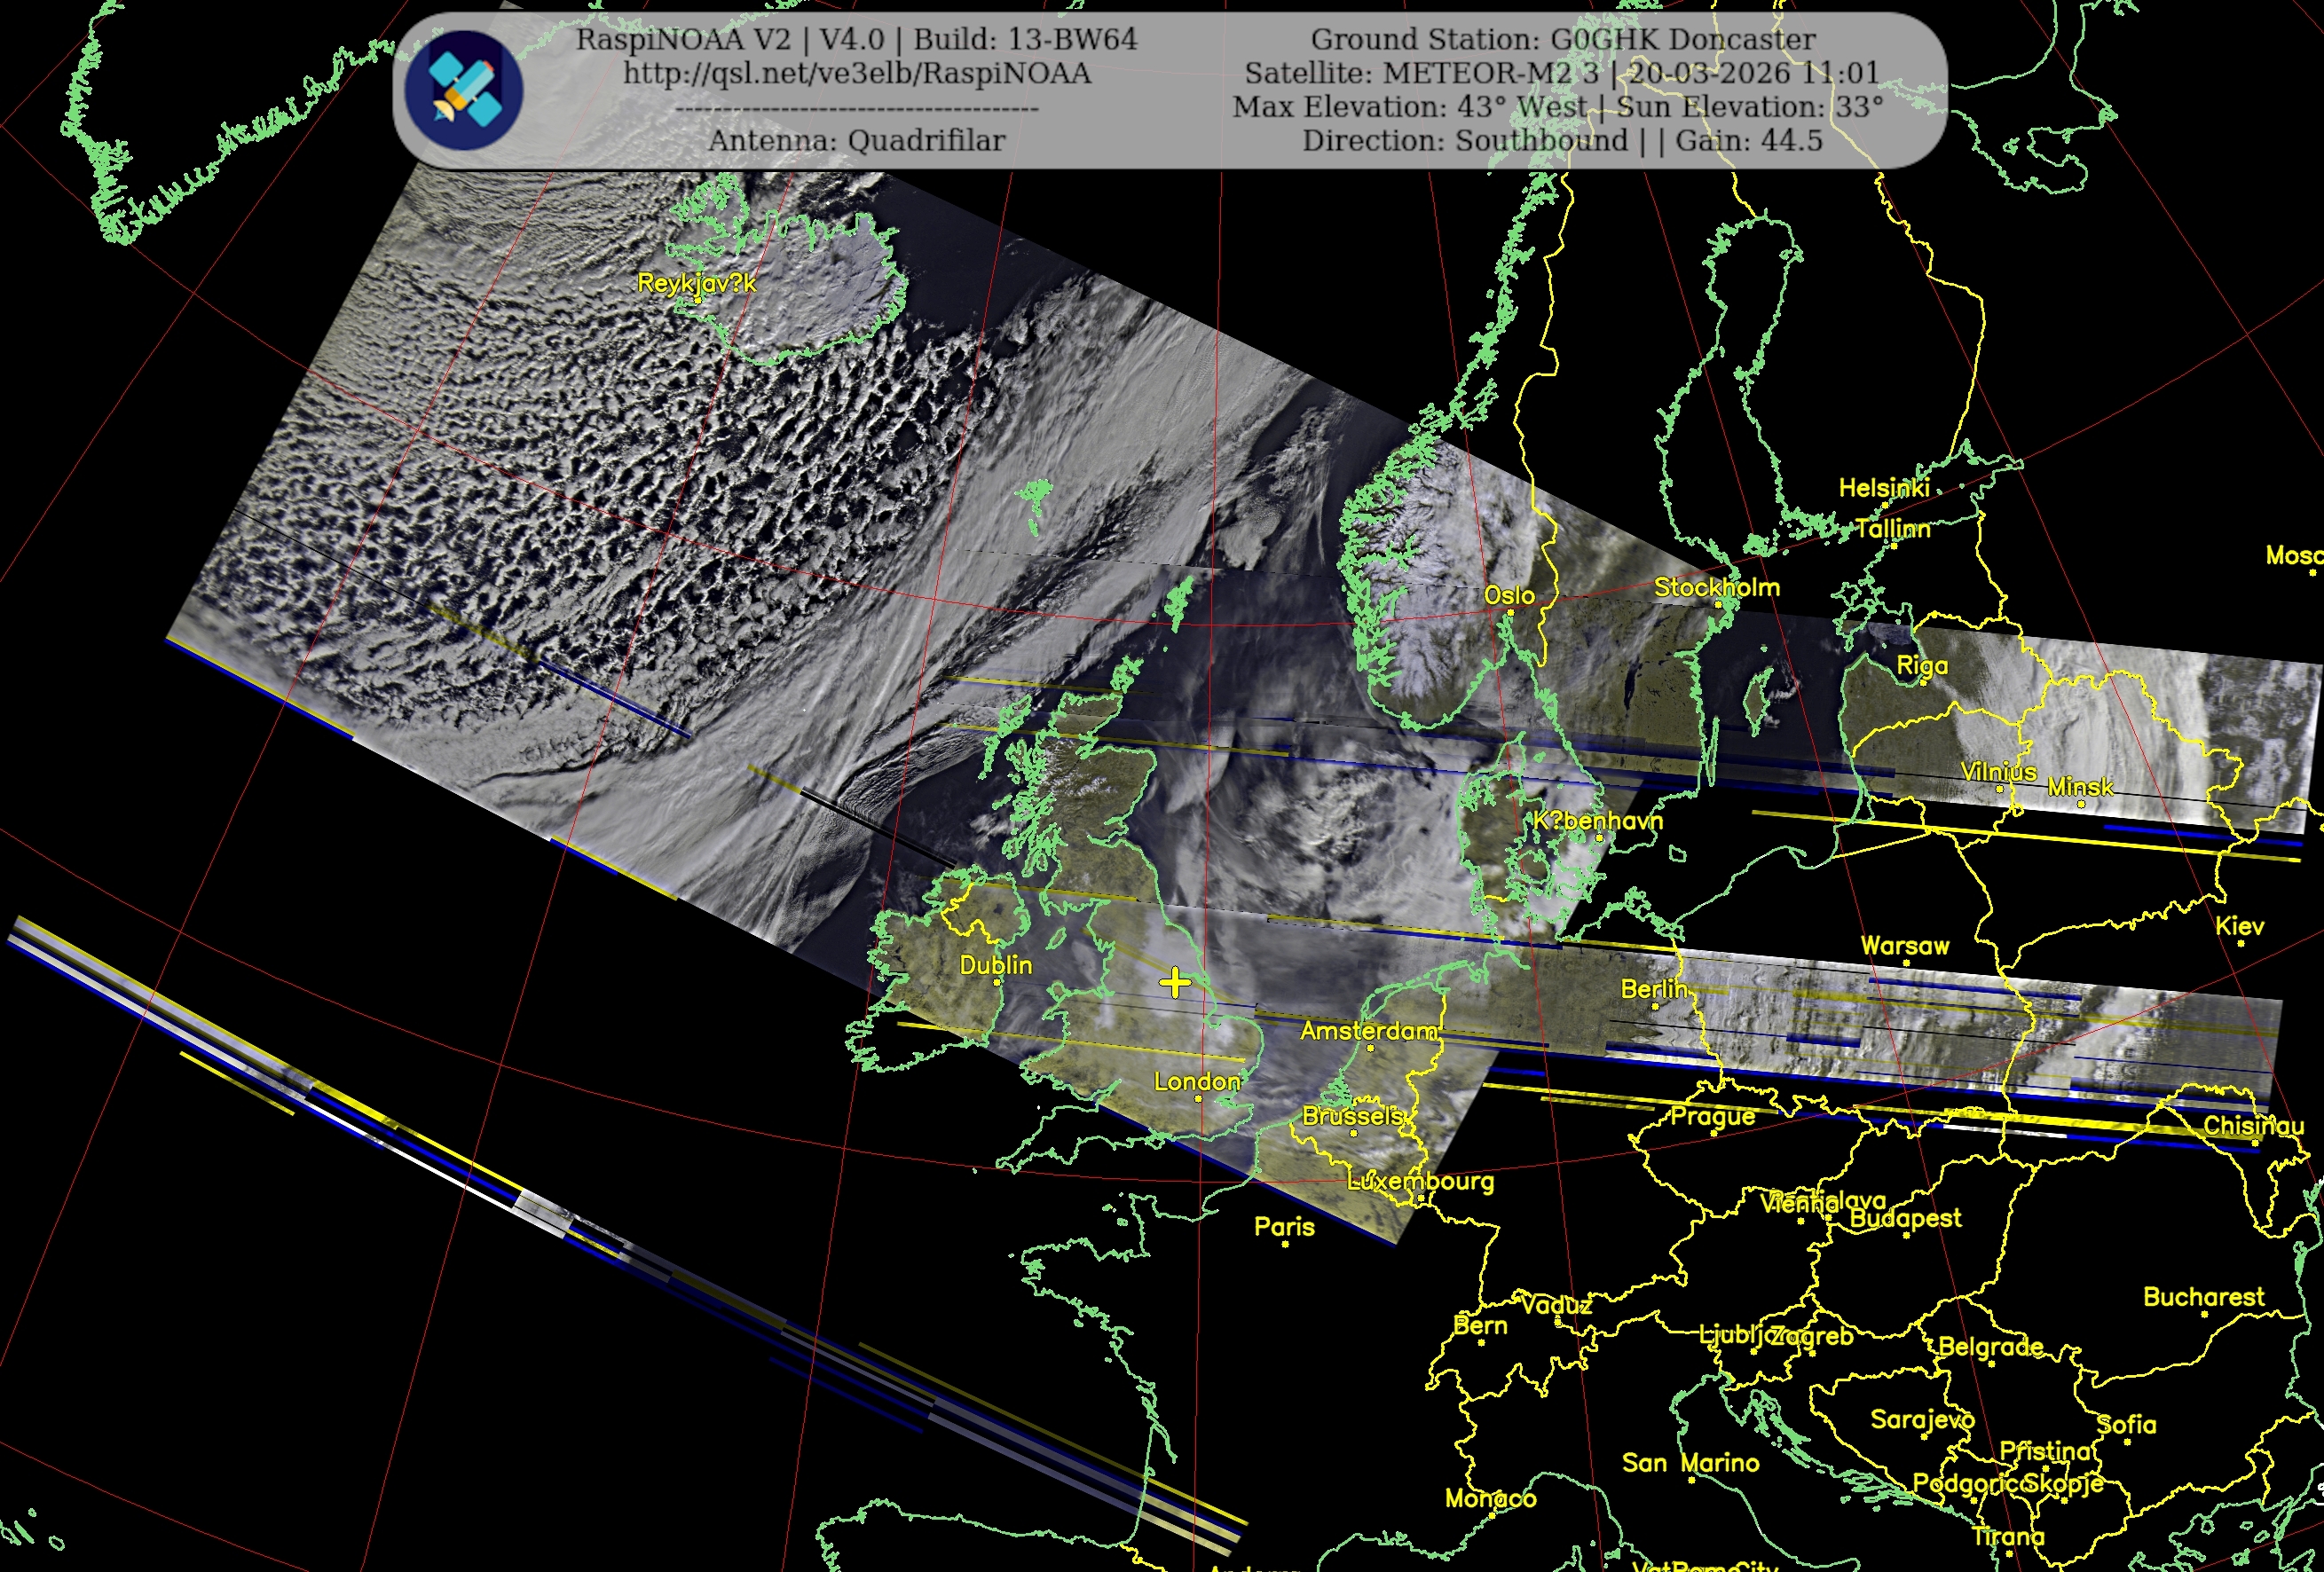Select the Stockholm city label
This screenshot has width=2324, height=1572.
(x=1716, y=587)
